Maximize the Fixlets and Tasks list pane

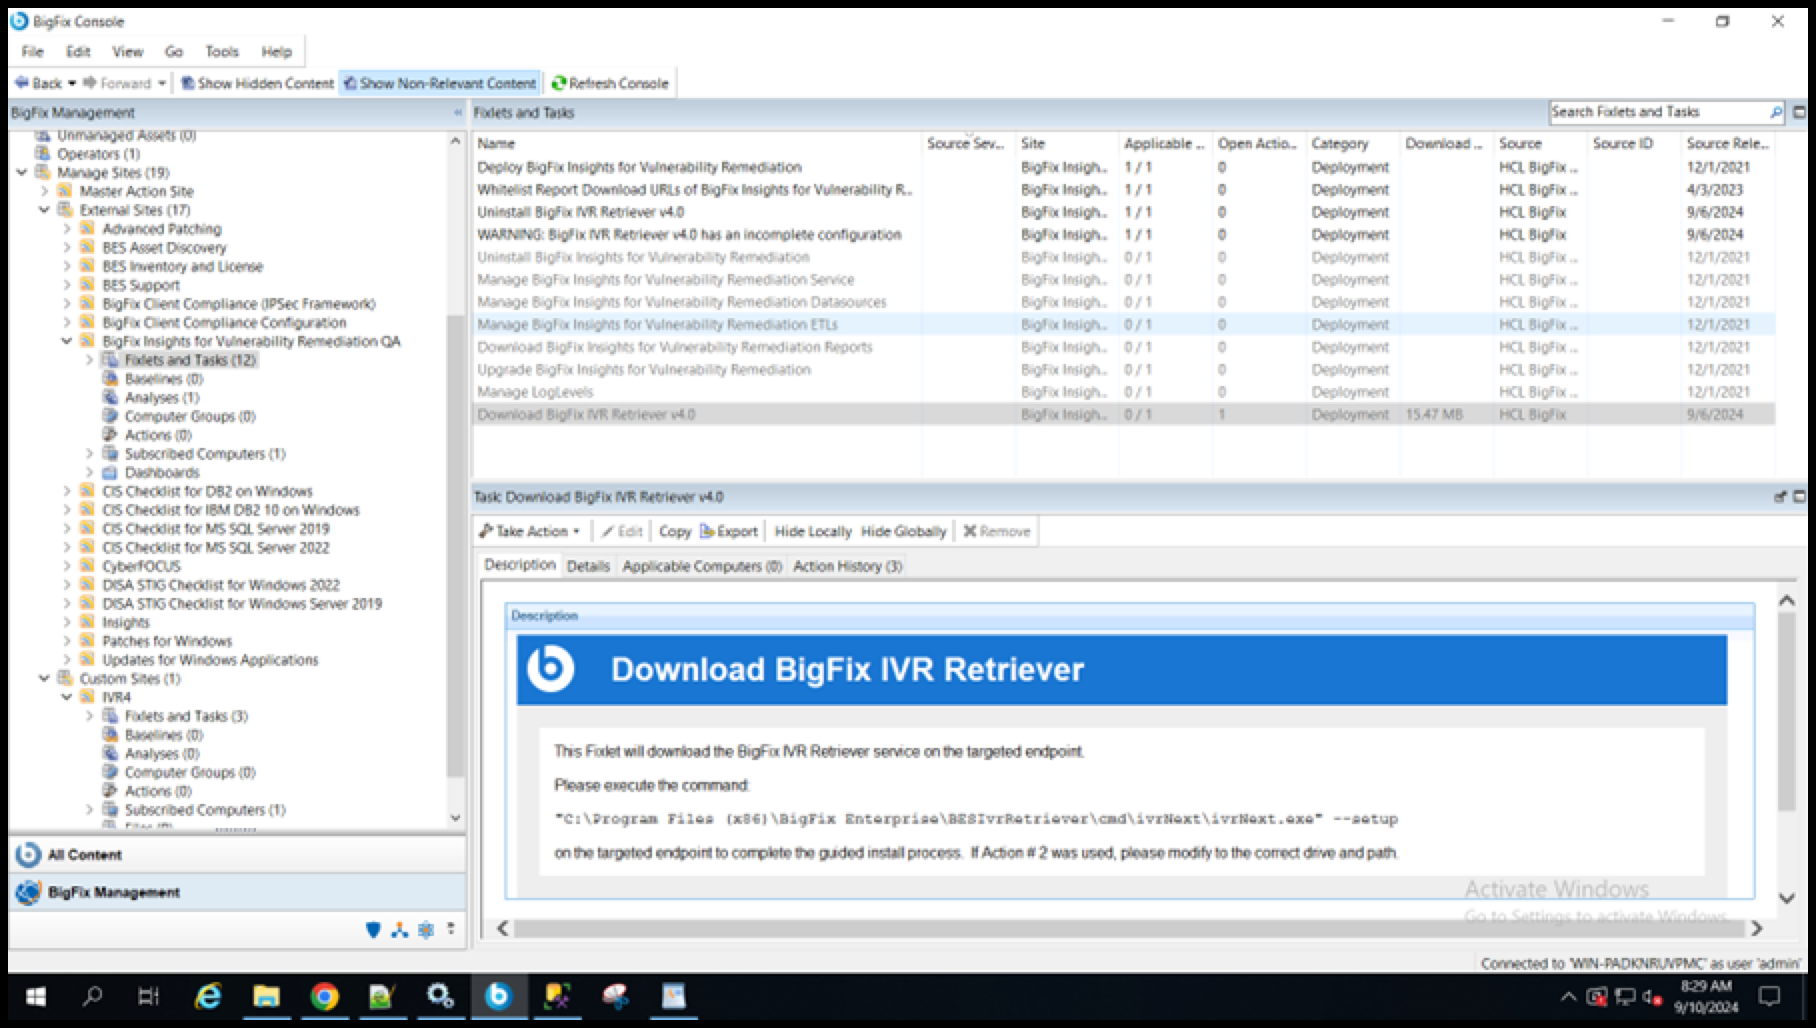(x=1800, y=112)
